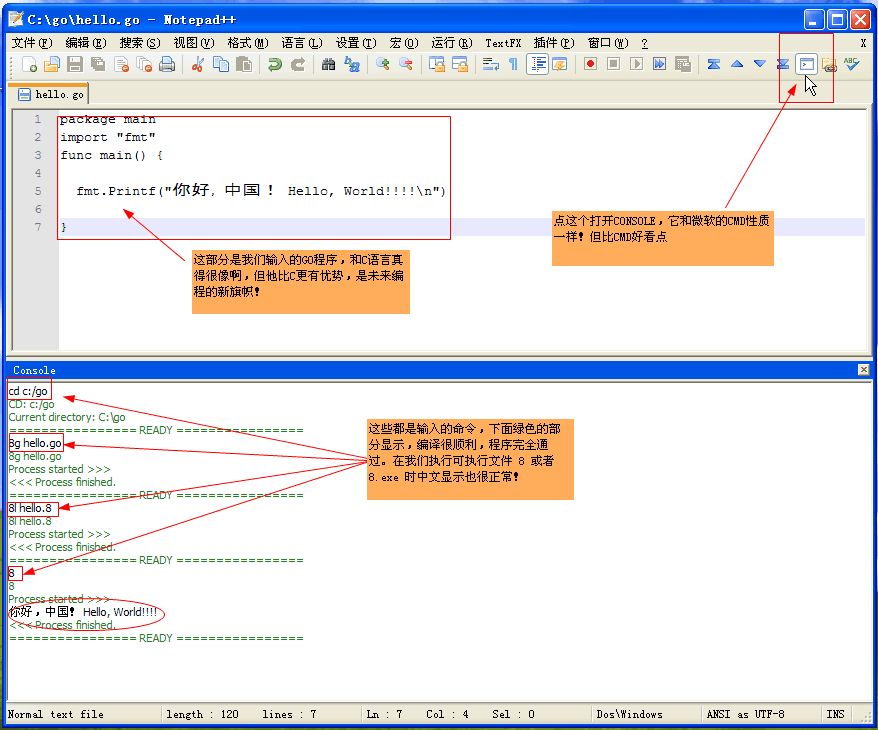
Task: Click the Cut scissors icon
Action: tap(197, 64)
